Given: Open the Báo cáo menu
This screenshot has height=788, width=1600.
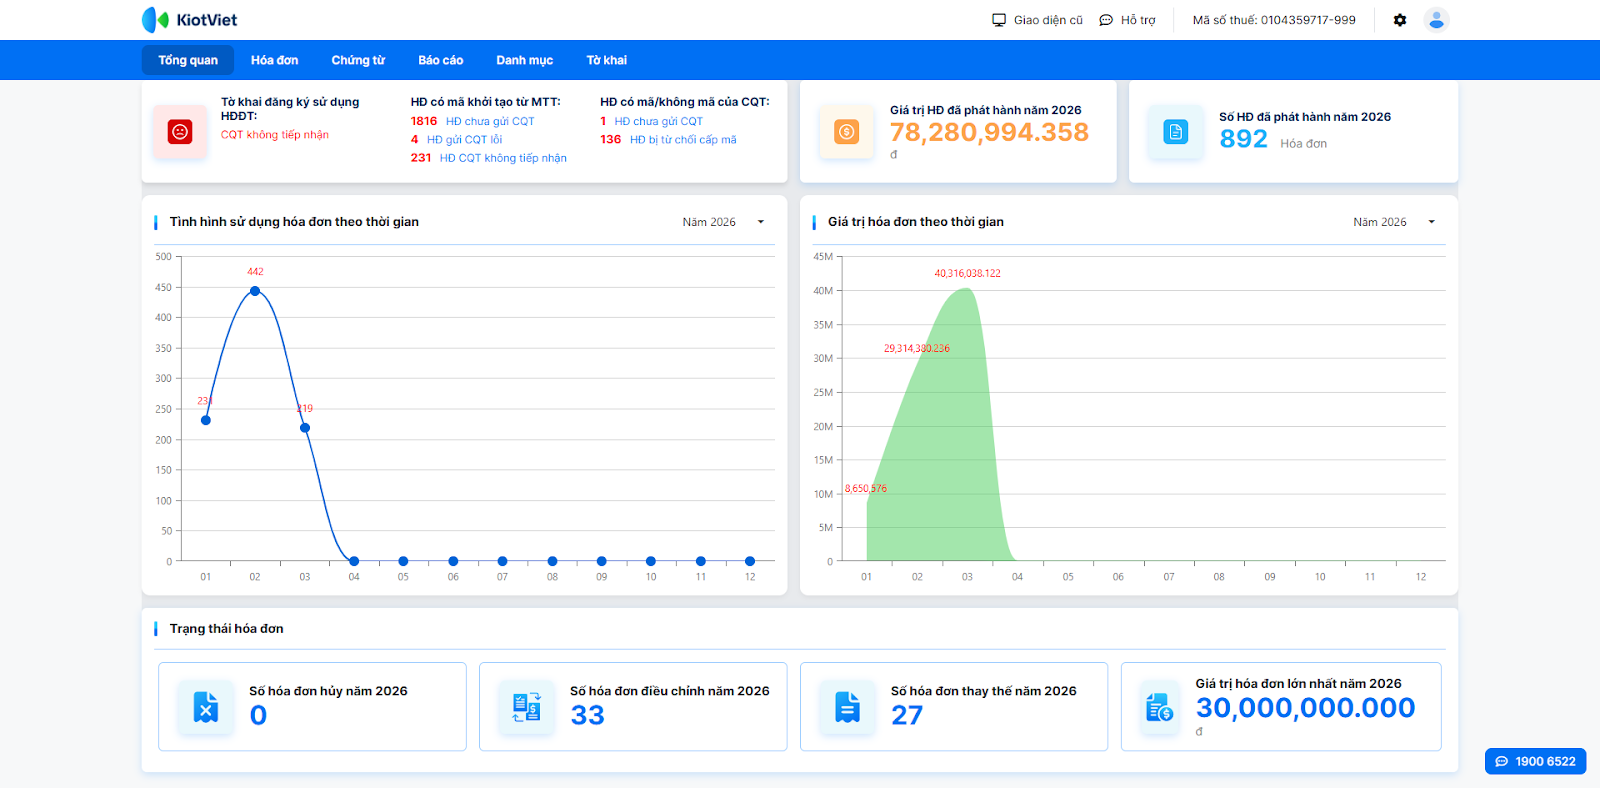Looking at the screenshot, I should pyautogui.click(x=440, y=60).
